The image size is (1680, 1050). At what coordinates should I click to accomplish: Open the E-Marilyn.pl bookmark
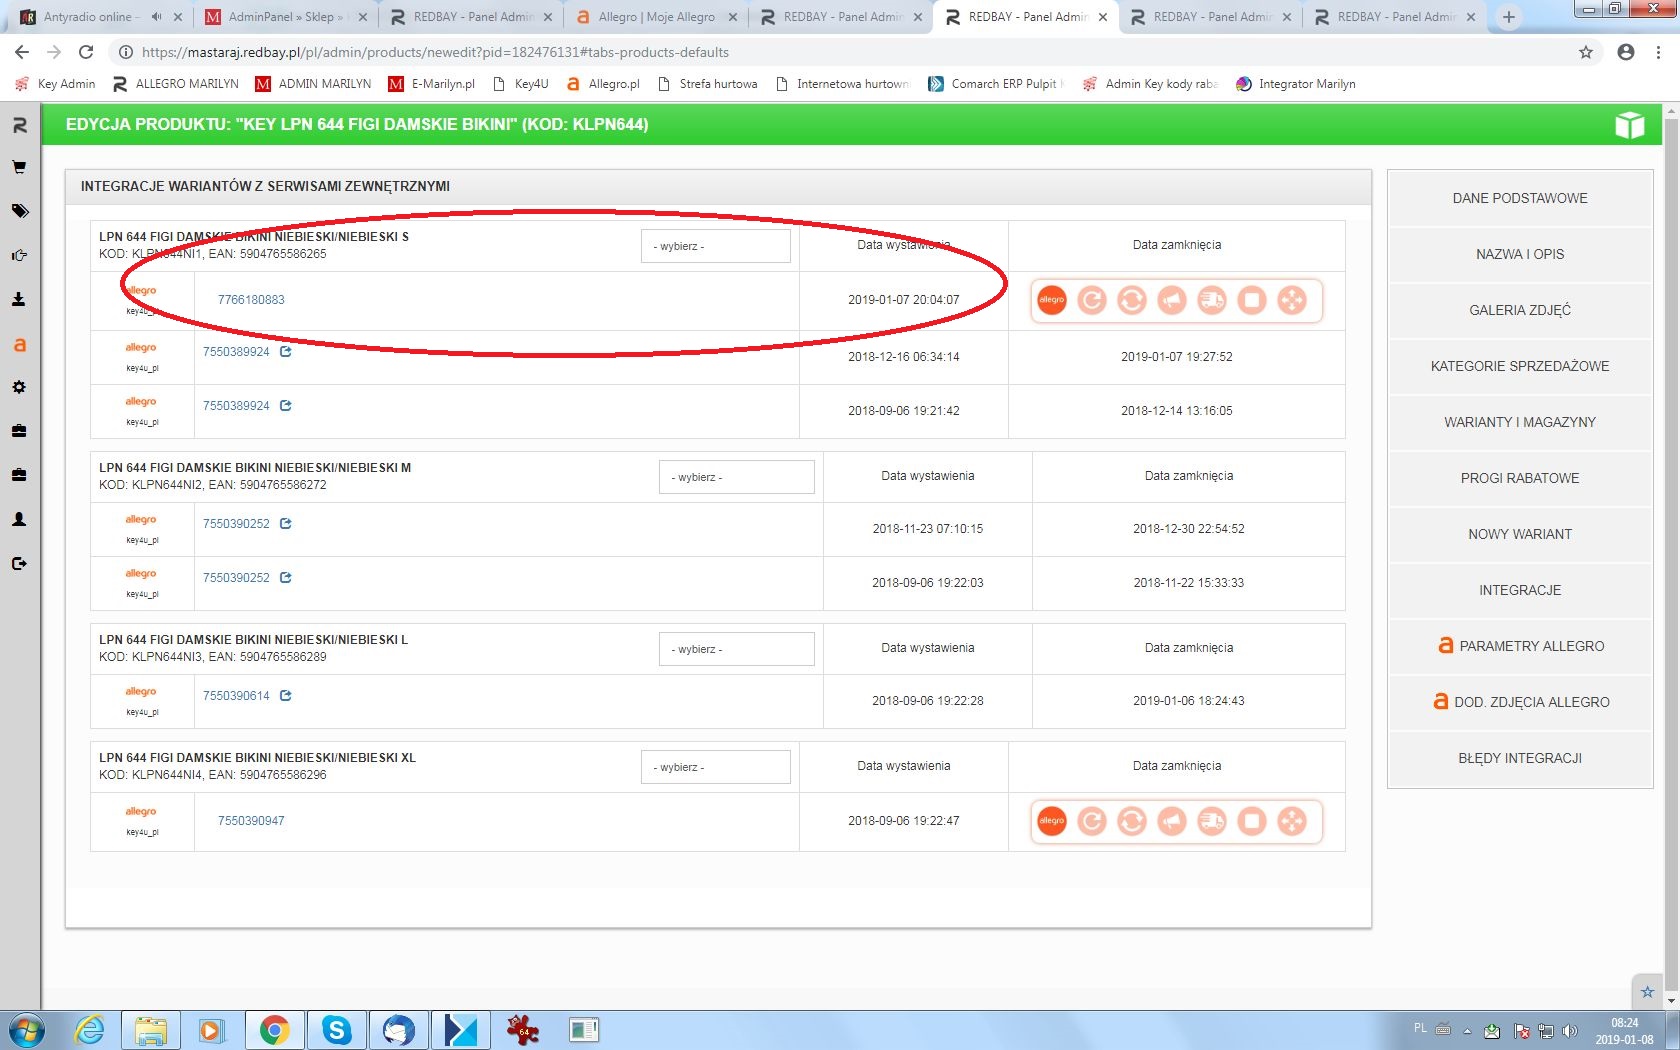pyautogui.click(x=432, y=84)
